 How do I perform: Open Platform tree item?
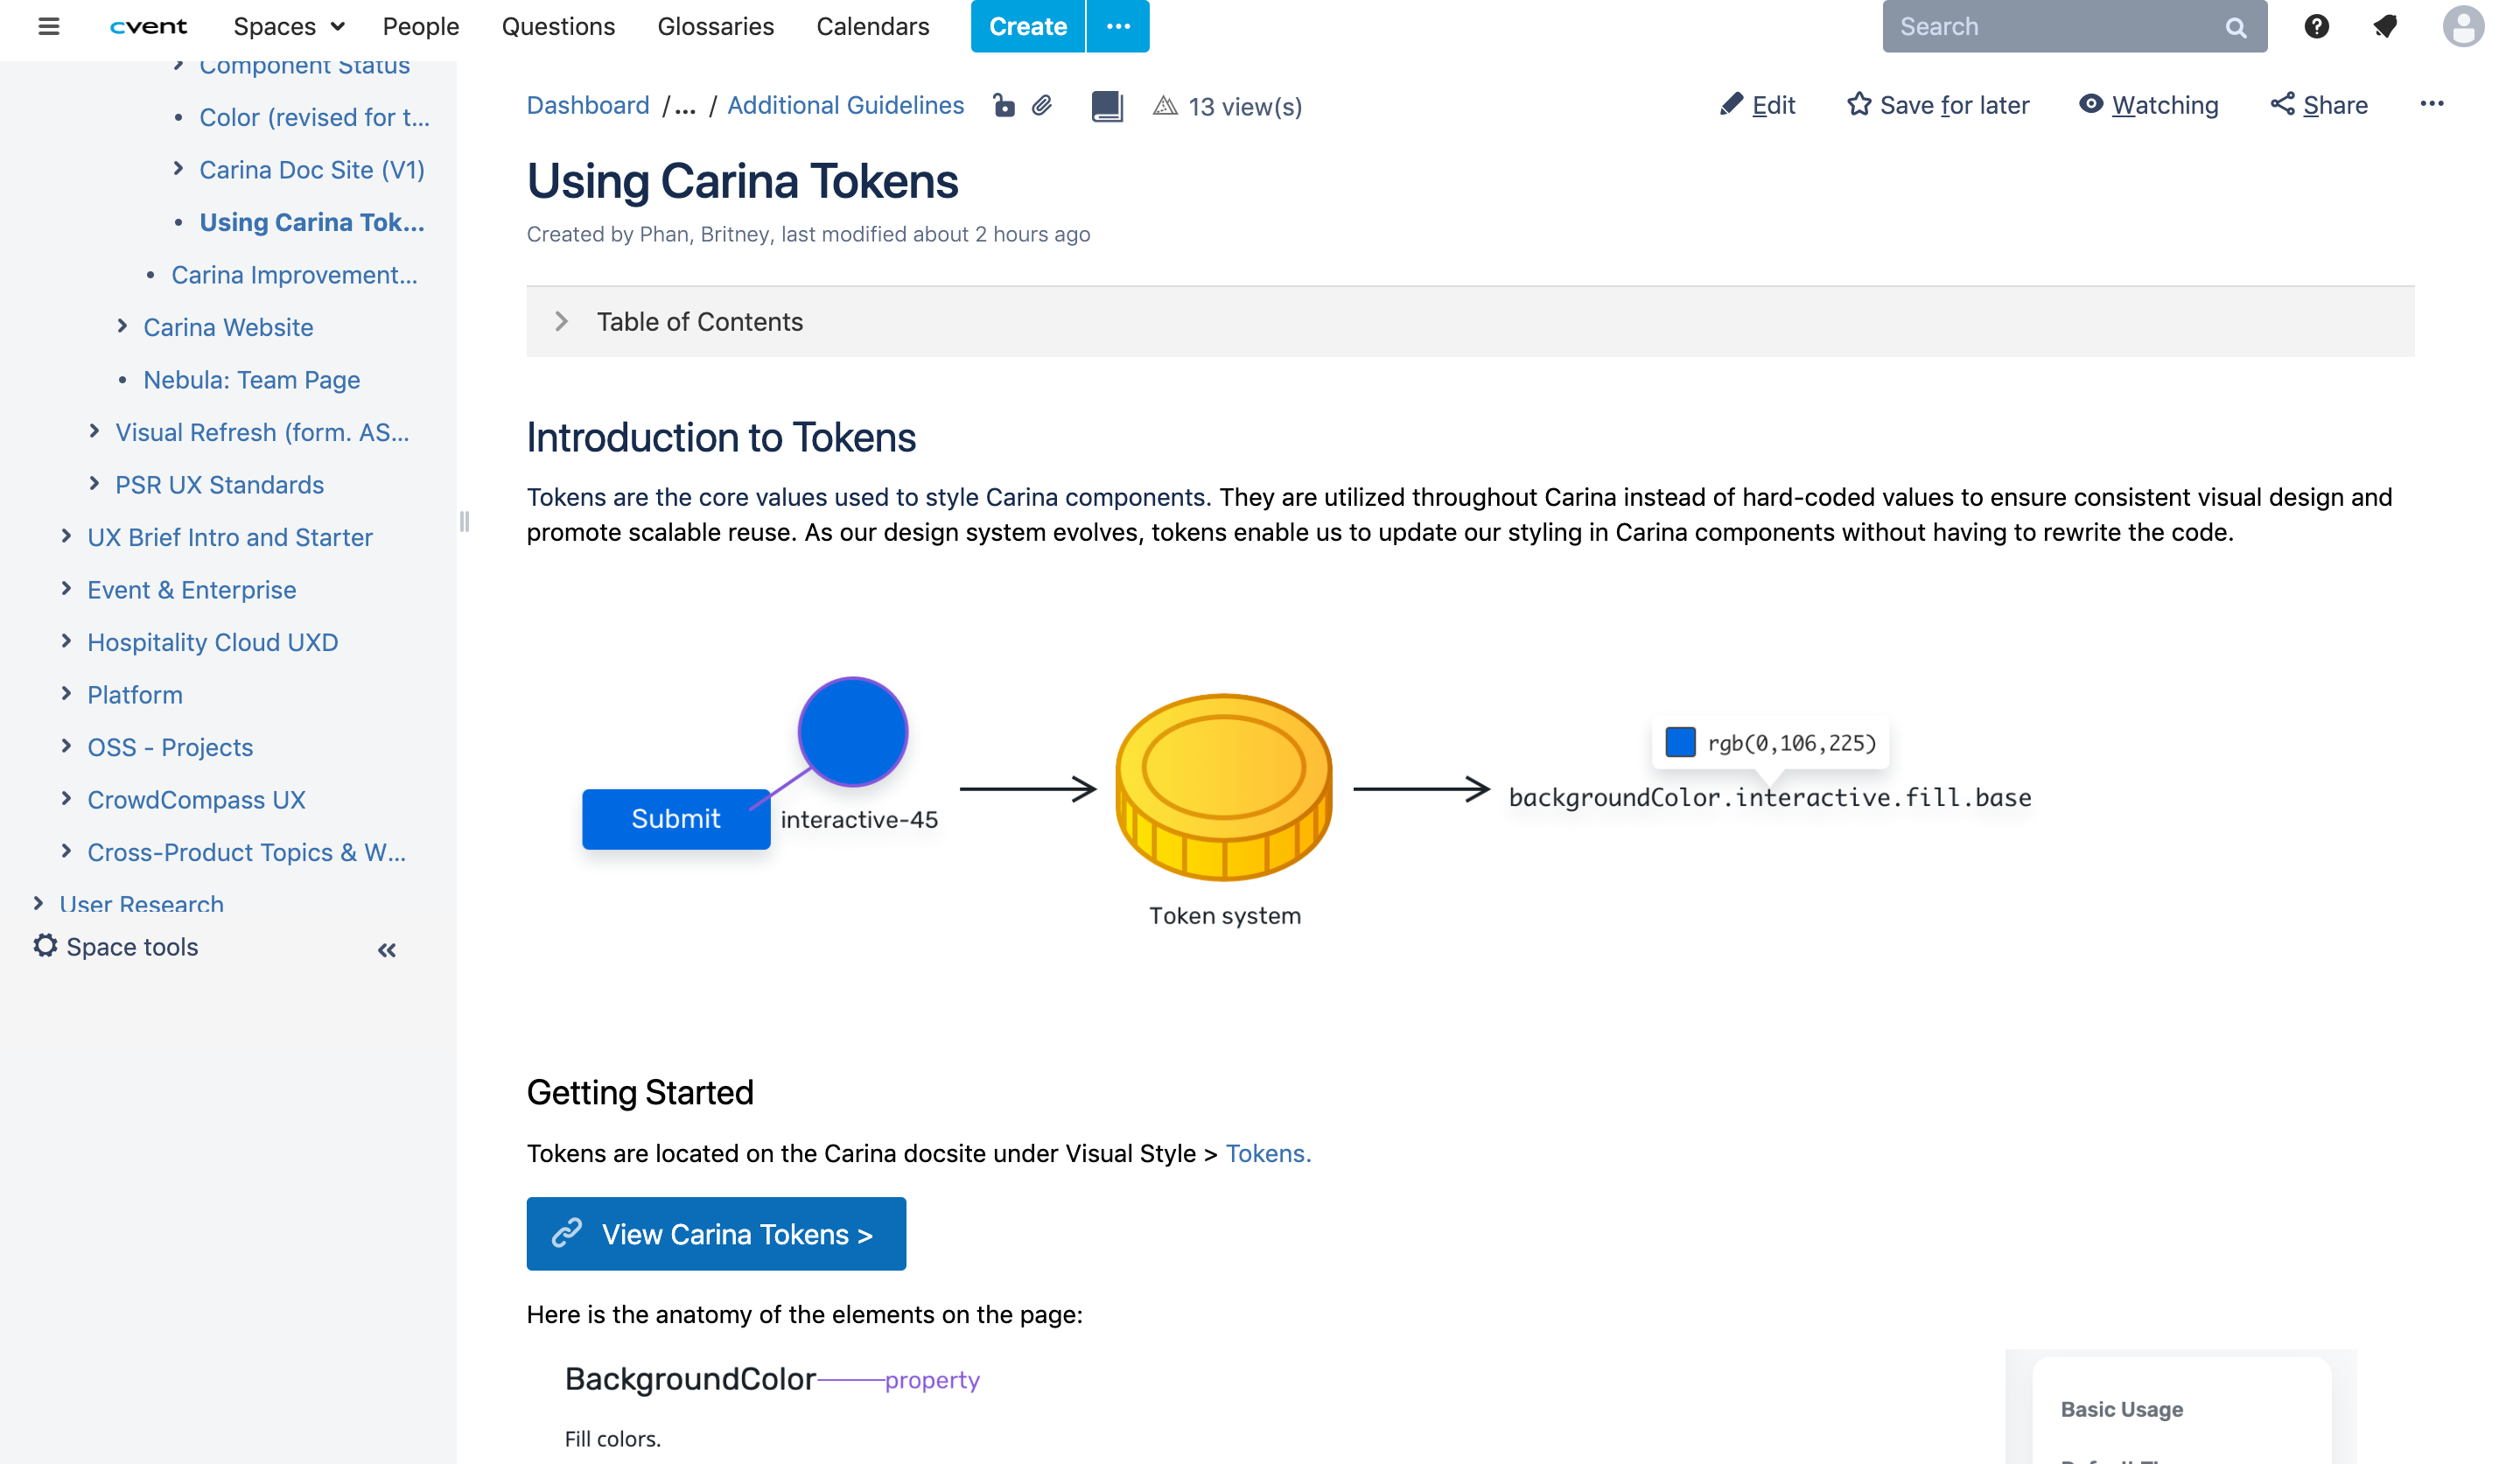tap(135, 694)
